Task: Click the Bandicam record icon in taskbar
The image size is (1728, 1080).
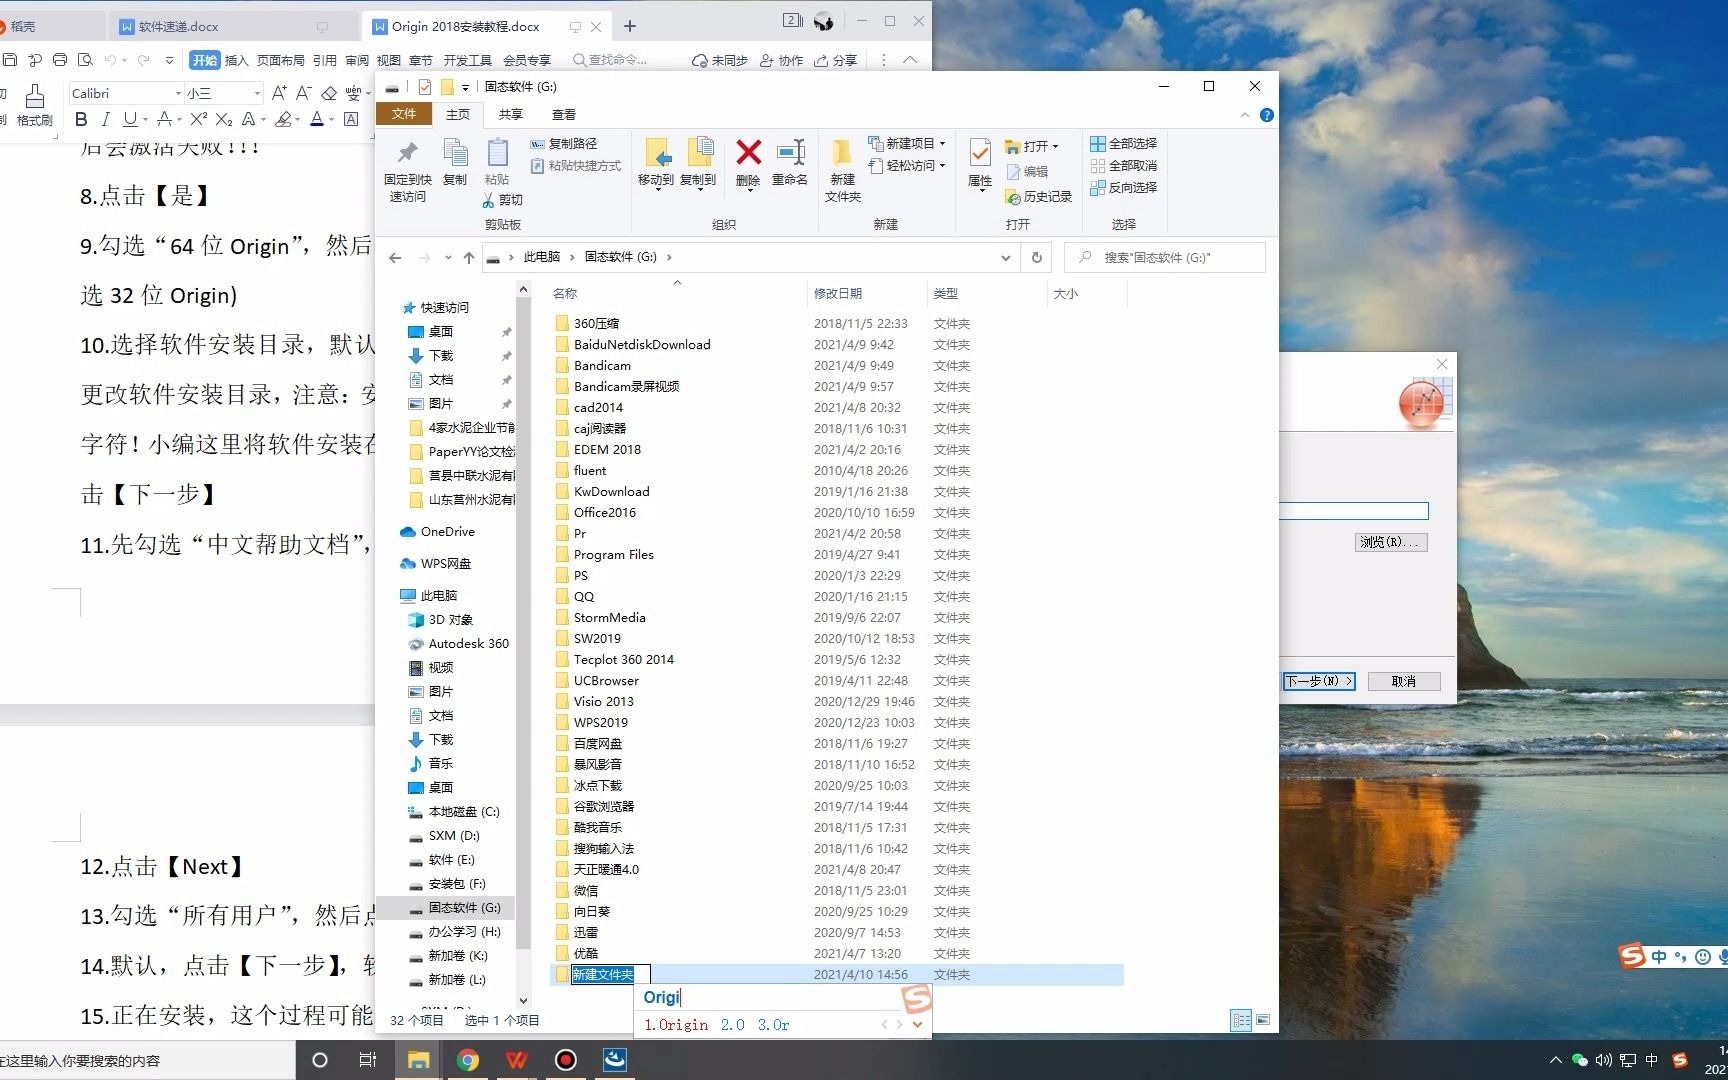Action: pos(566,1060)
